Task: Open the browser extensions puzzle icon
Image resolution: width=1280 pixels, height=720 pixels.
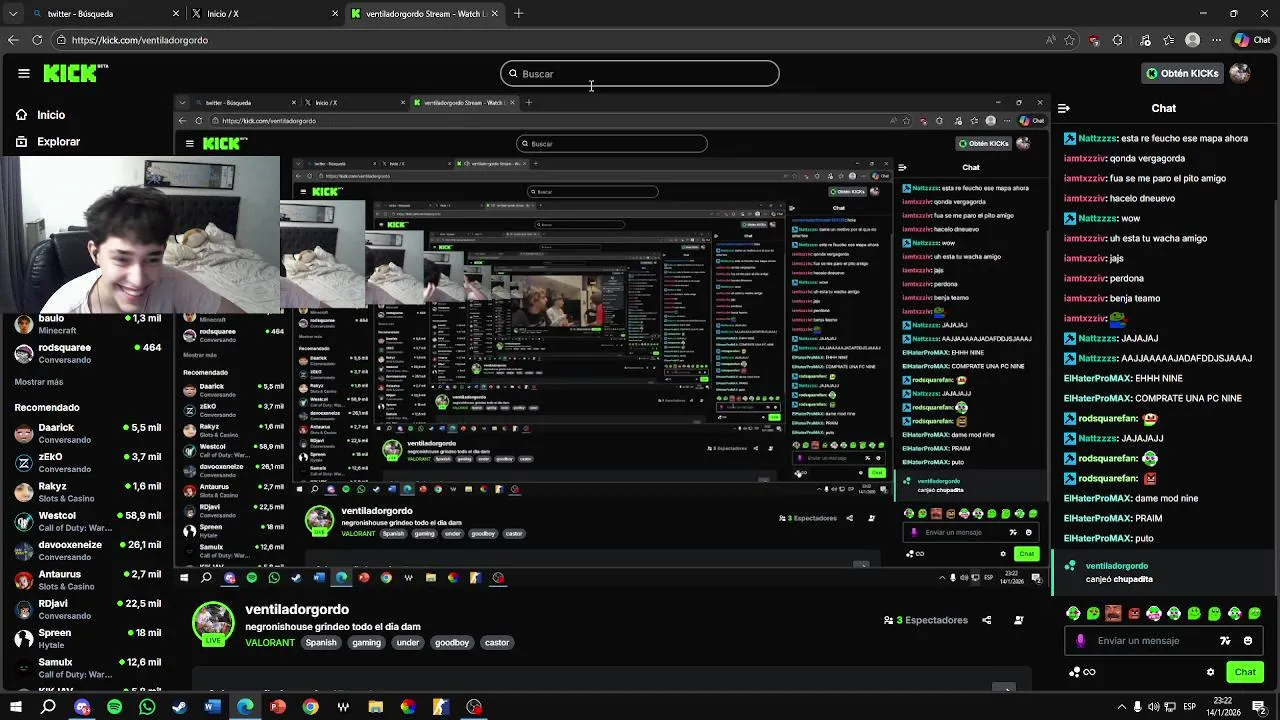Action: coord(1118,40)
